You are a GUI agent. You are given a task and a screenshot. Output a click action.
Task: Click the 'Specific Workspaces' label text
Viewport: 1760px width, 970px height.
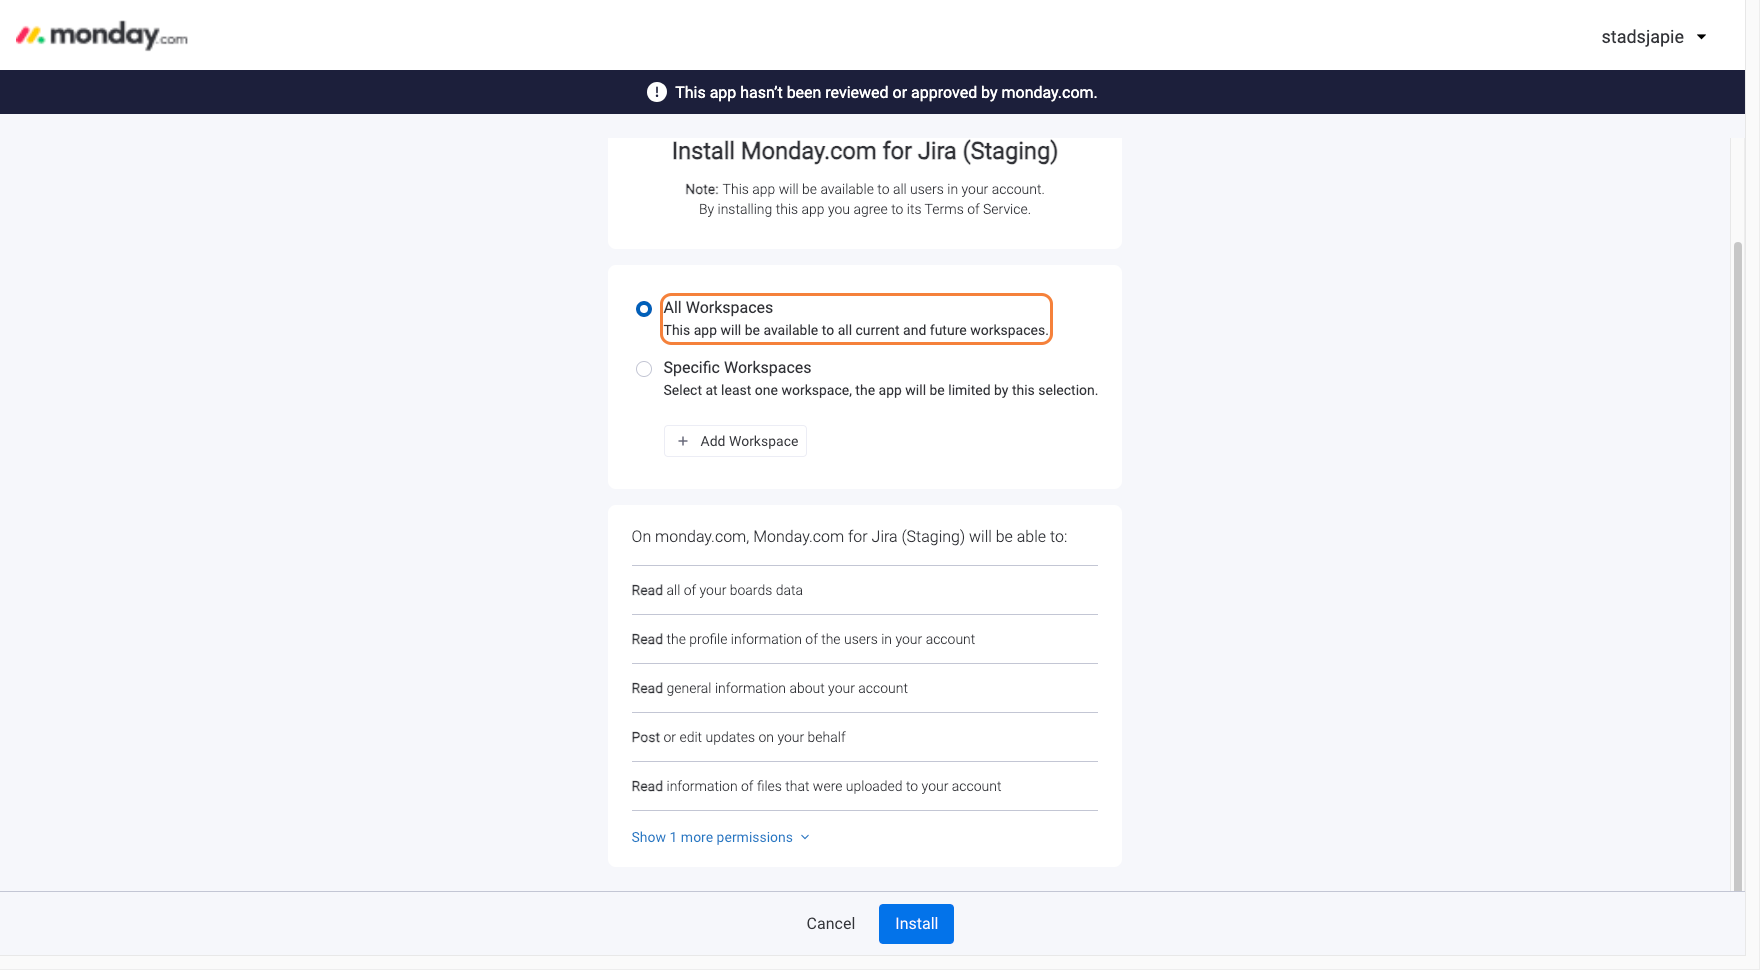(737, 367)
